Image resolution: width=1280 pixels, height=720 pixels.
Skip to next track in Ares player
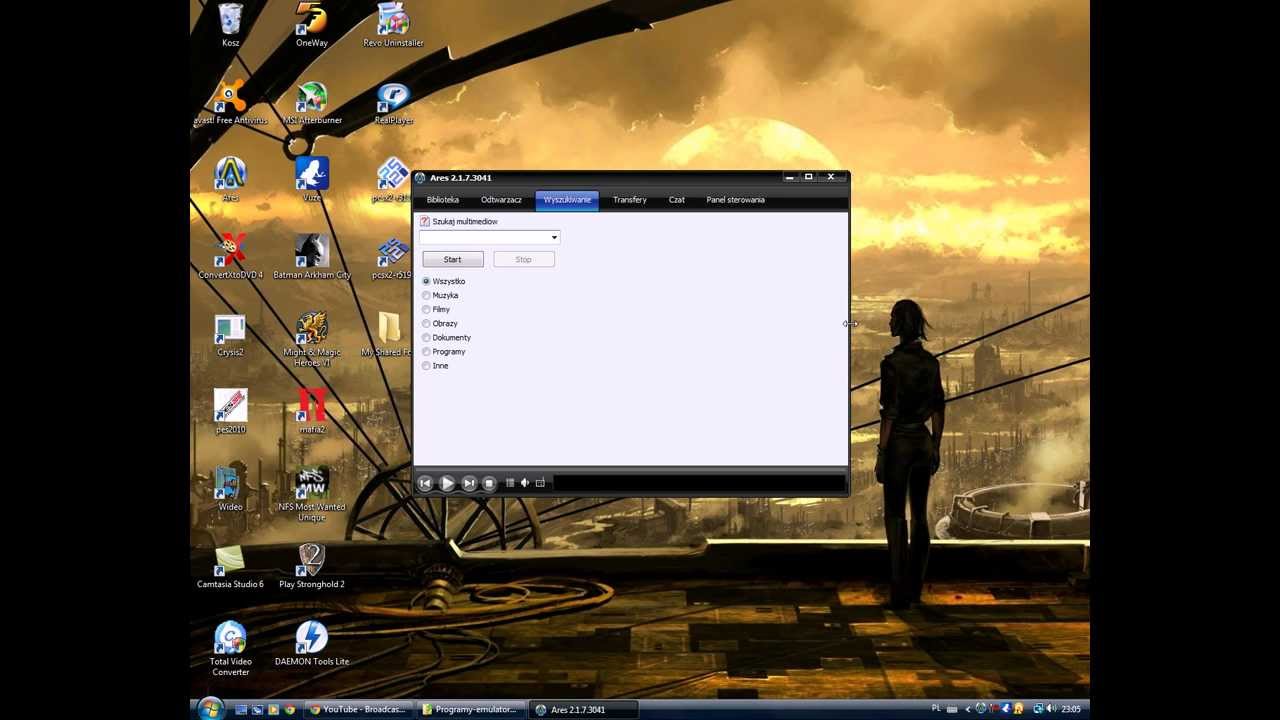469,483
